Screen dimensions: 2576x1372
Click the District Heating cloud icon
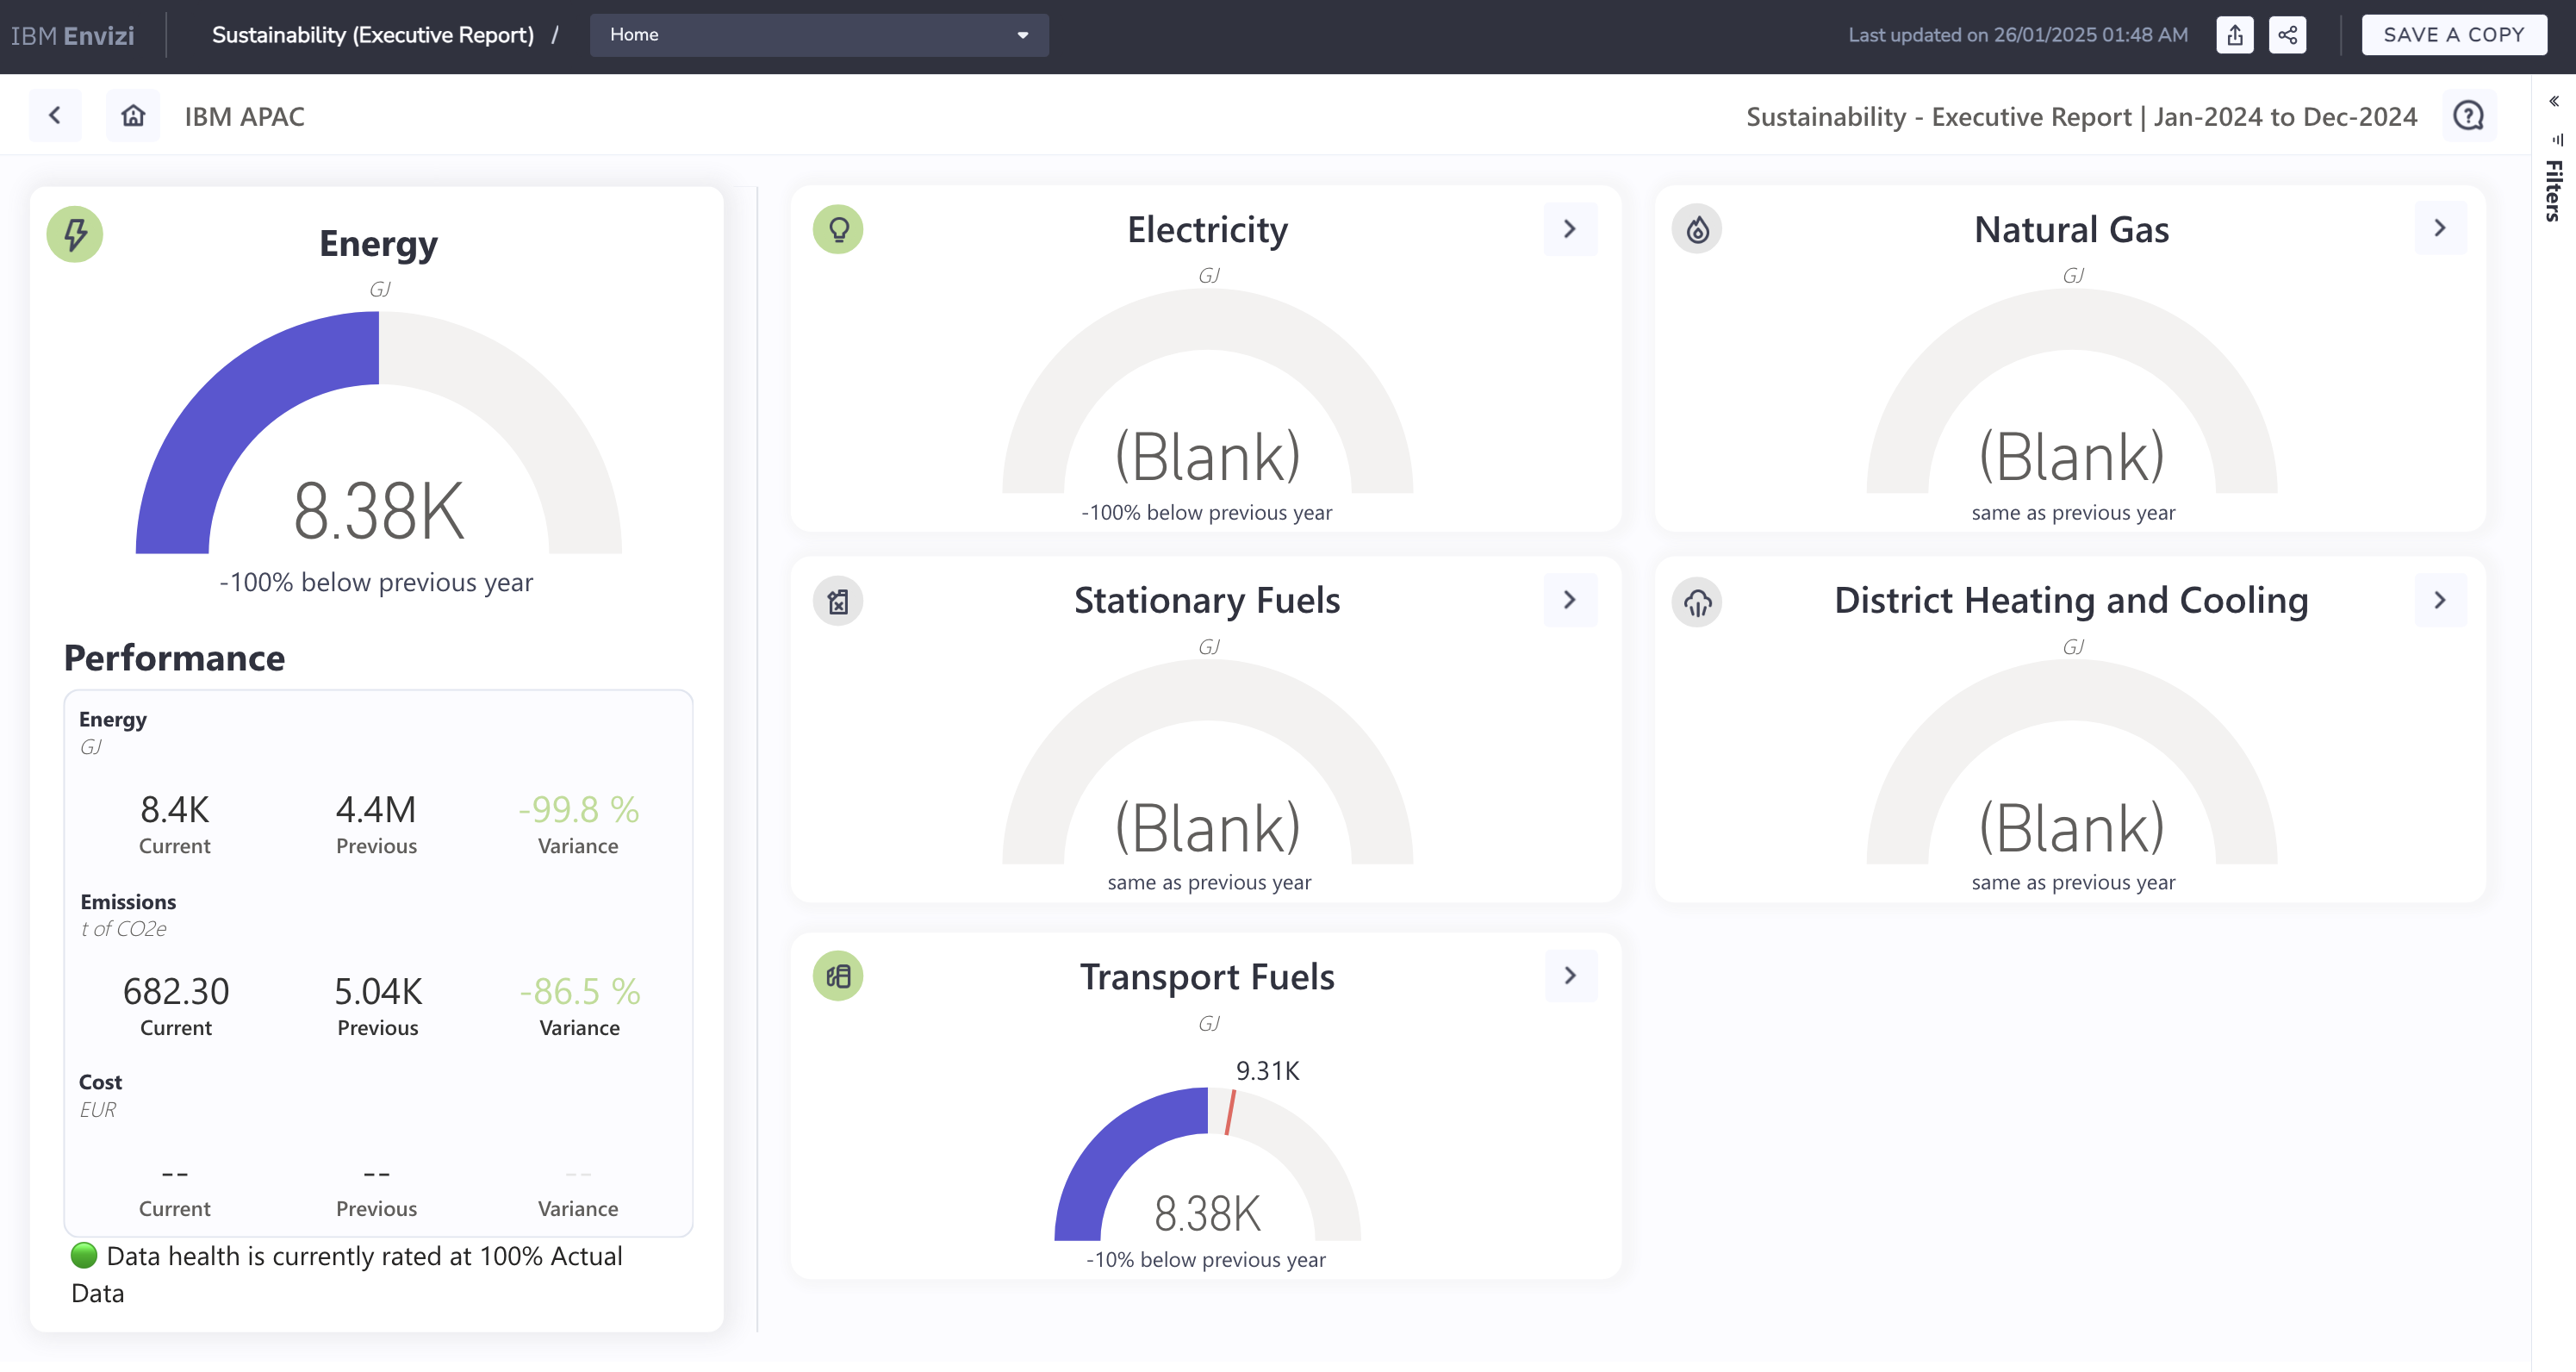(1697, 602)
